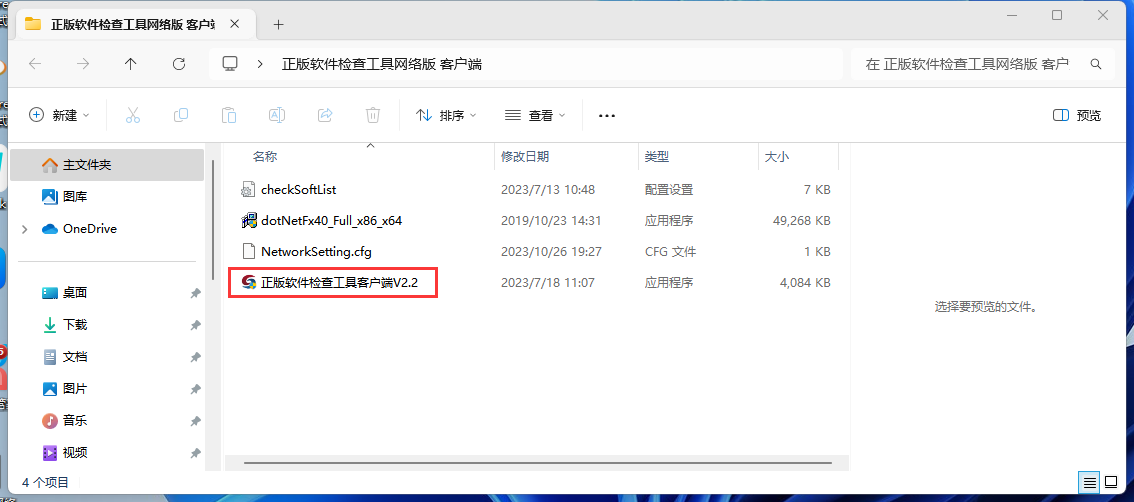Select file name 正版软件检查工具客户端V2.2
The height and width of the screenshot is (502, 1134).
tap(340, 283)
